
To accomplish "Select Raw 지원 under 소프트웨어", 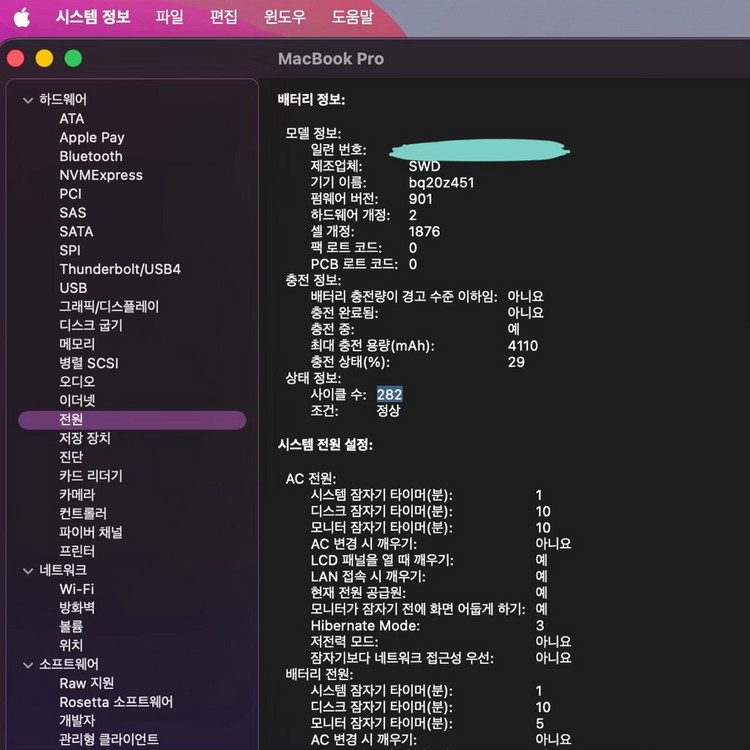I will [87, 683].
